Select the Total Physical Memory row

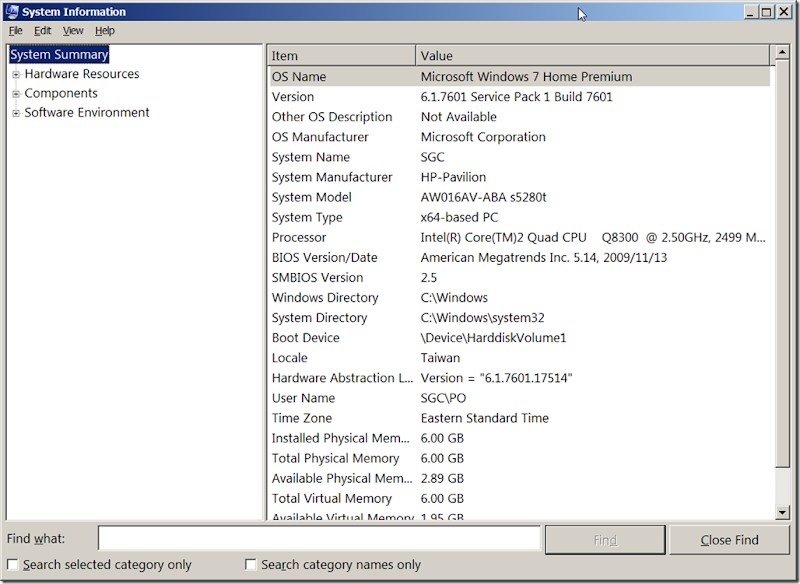(x=519, y=459)
